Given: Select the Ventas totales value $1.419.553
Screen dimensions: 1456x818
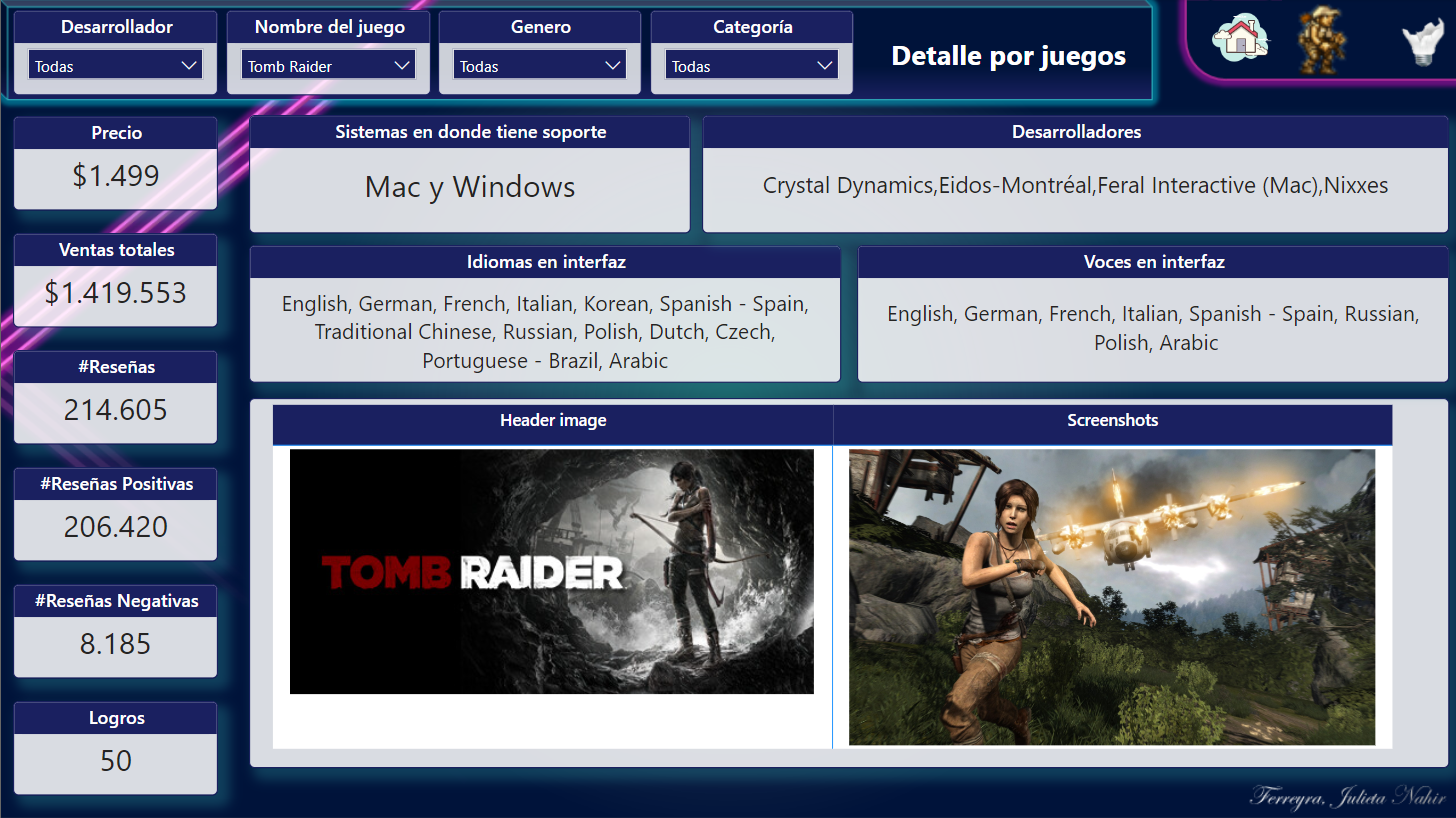Looking at the screenshot, I should tap(116, 293).
